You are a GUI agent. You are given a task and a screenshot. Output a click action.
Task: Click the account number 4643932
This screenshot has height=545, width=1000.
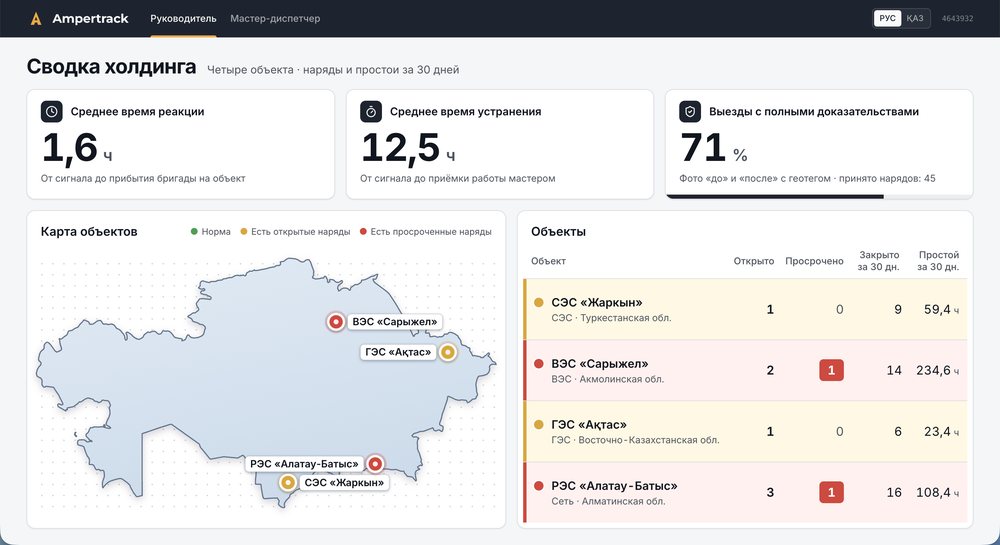point(957,18)
